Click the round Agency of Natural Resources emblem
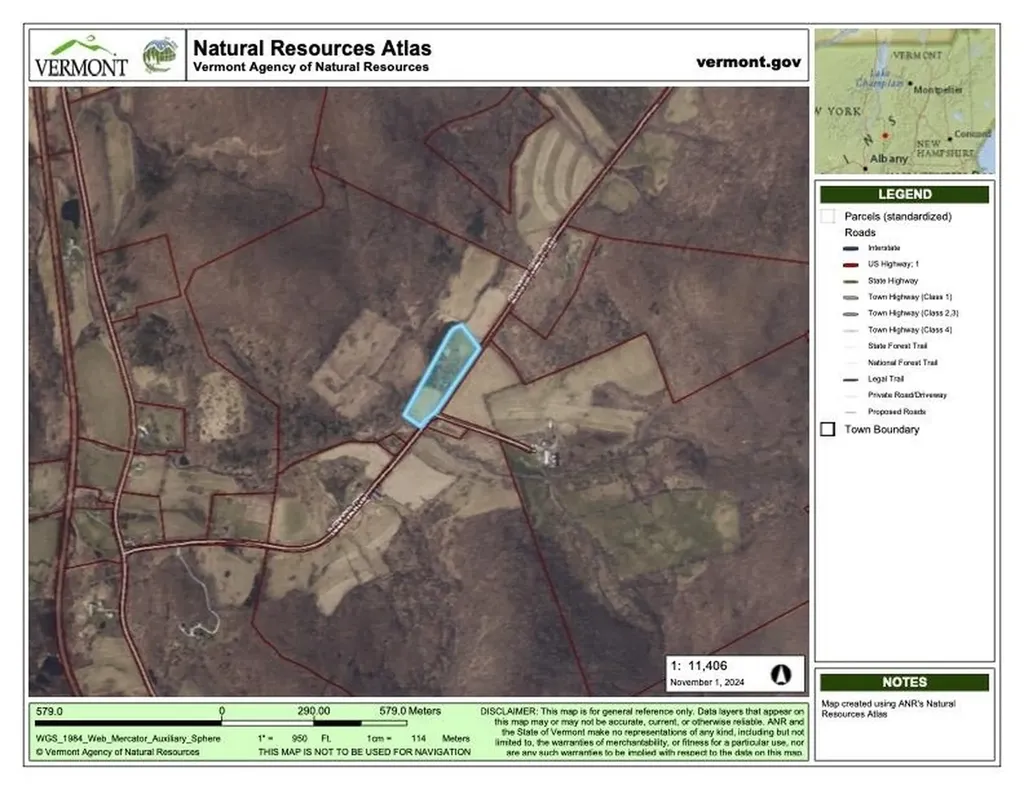The image size is (1024, 790). click(159, 56)
